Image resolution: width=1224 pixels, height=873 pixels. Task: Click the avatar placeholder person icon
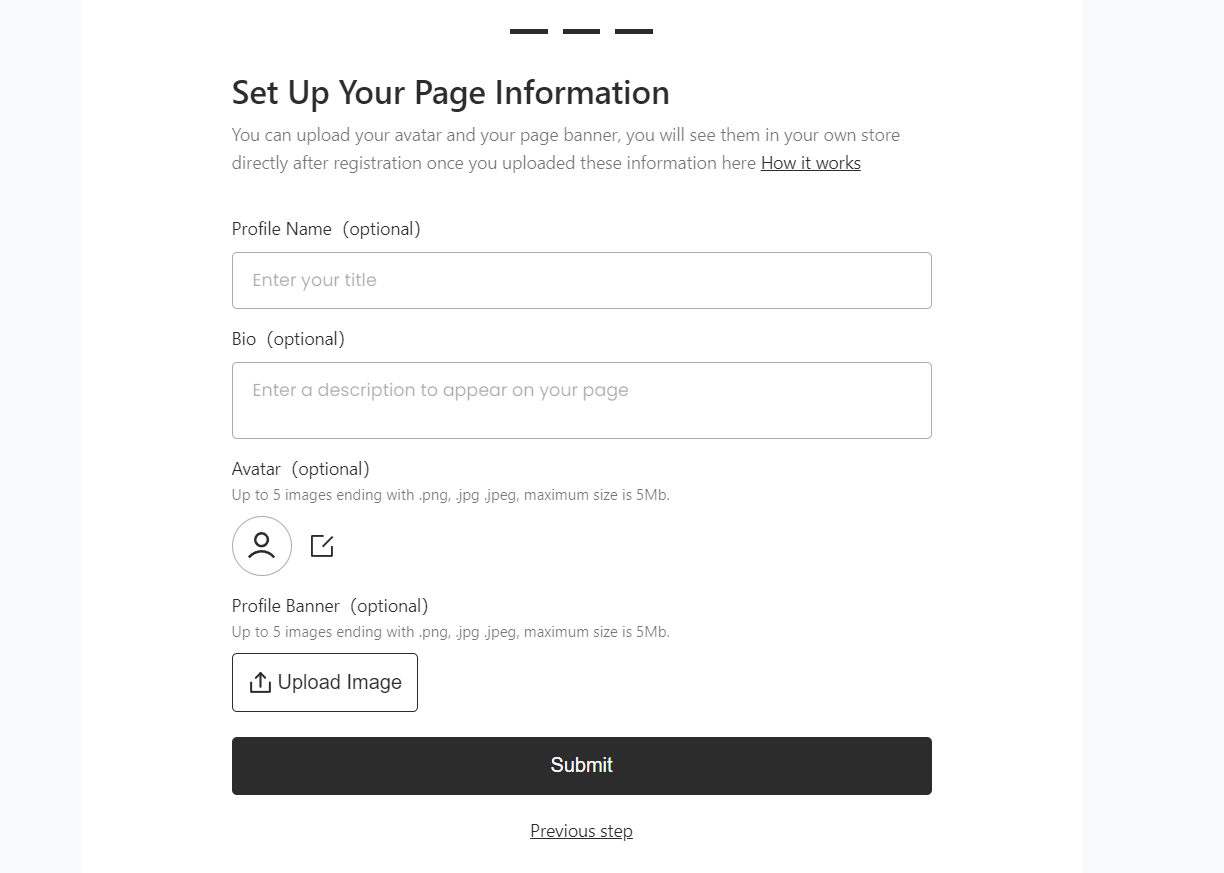click(x=262, y=546)
